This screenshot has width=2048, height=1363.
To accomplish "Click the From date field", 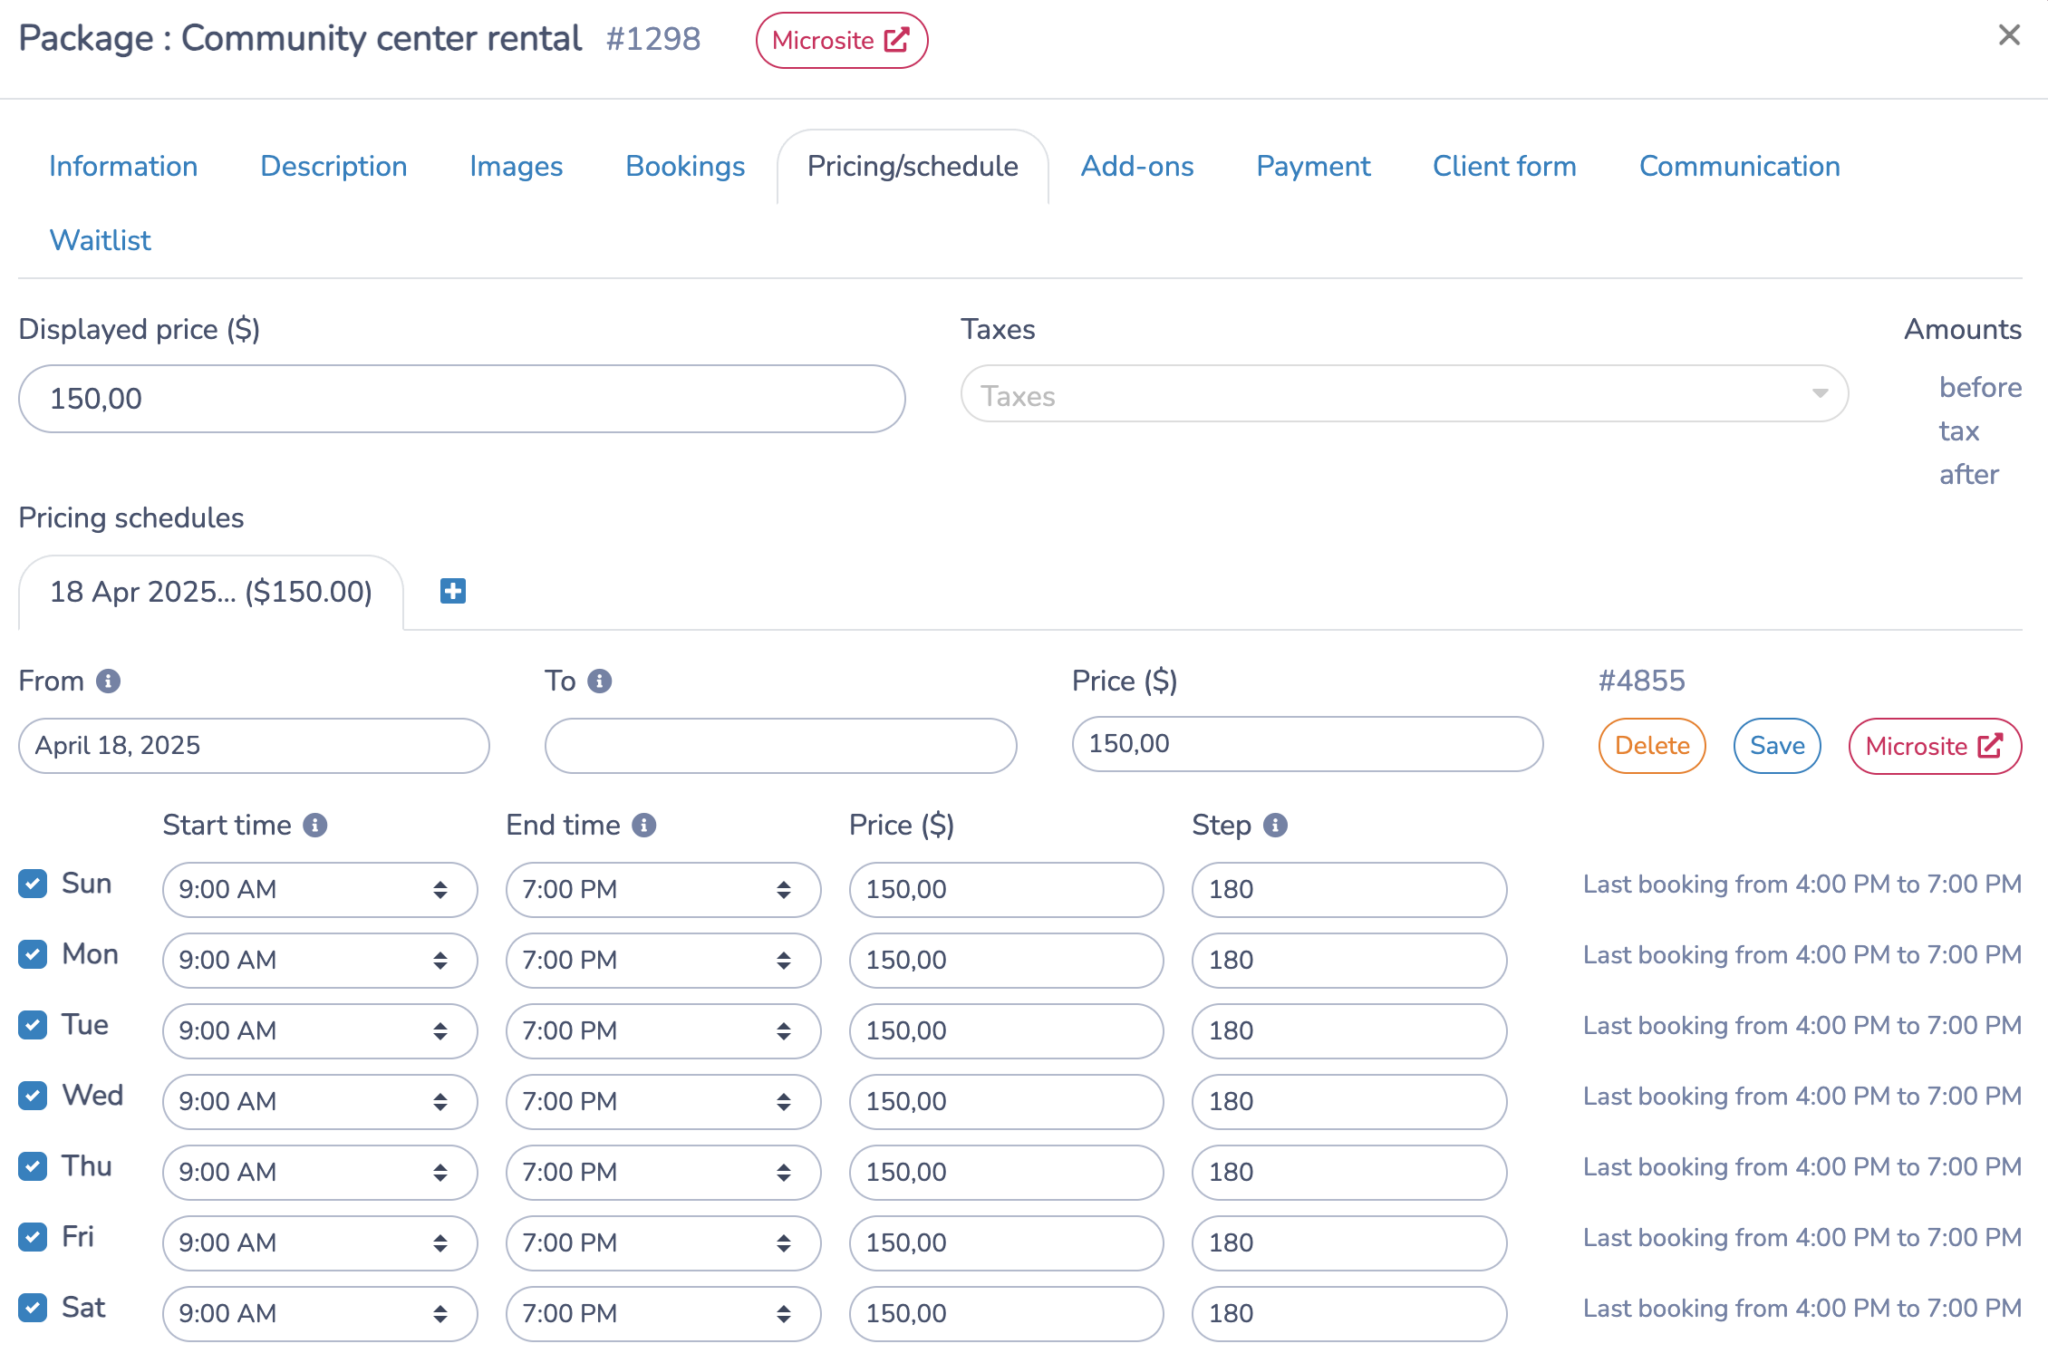I will pyautogui.click(x=254, y=745).
